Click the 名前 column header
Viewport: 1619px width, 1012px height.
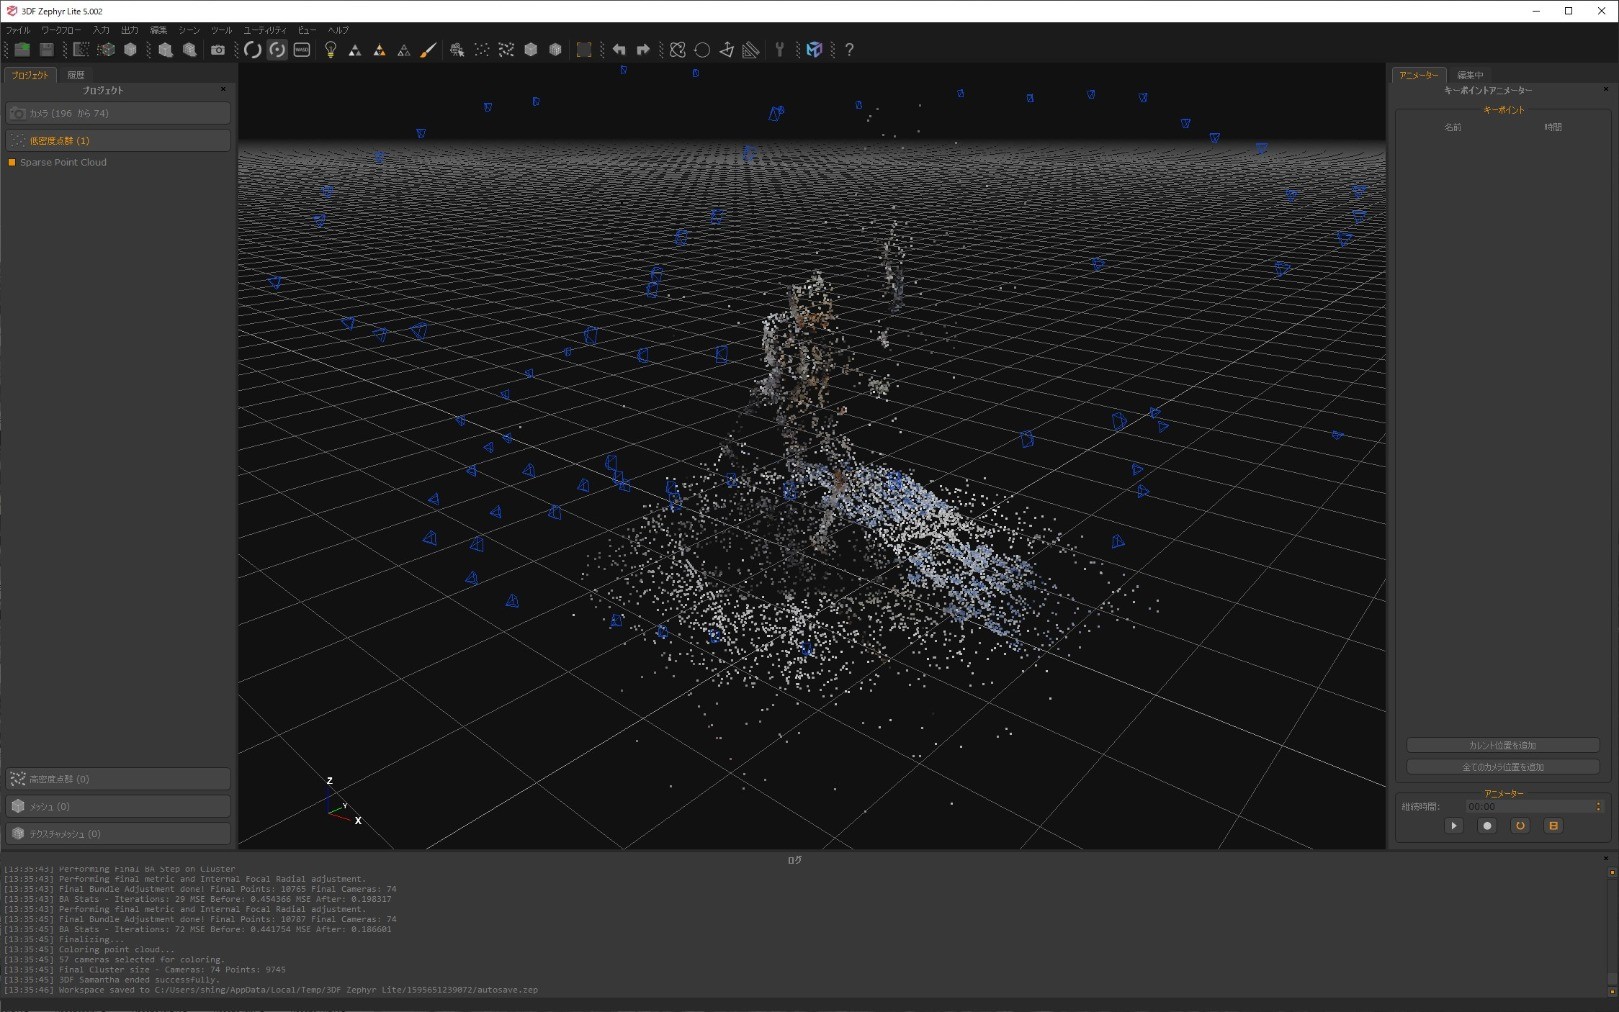coord(1452,127)
